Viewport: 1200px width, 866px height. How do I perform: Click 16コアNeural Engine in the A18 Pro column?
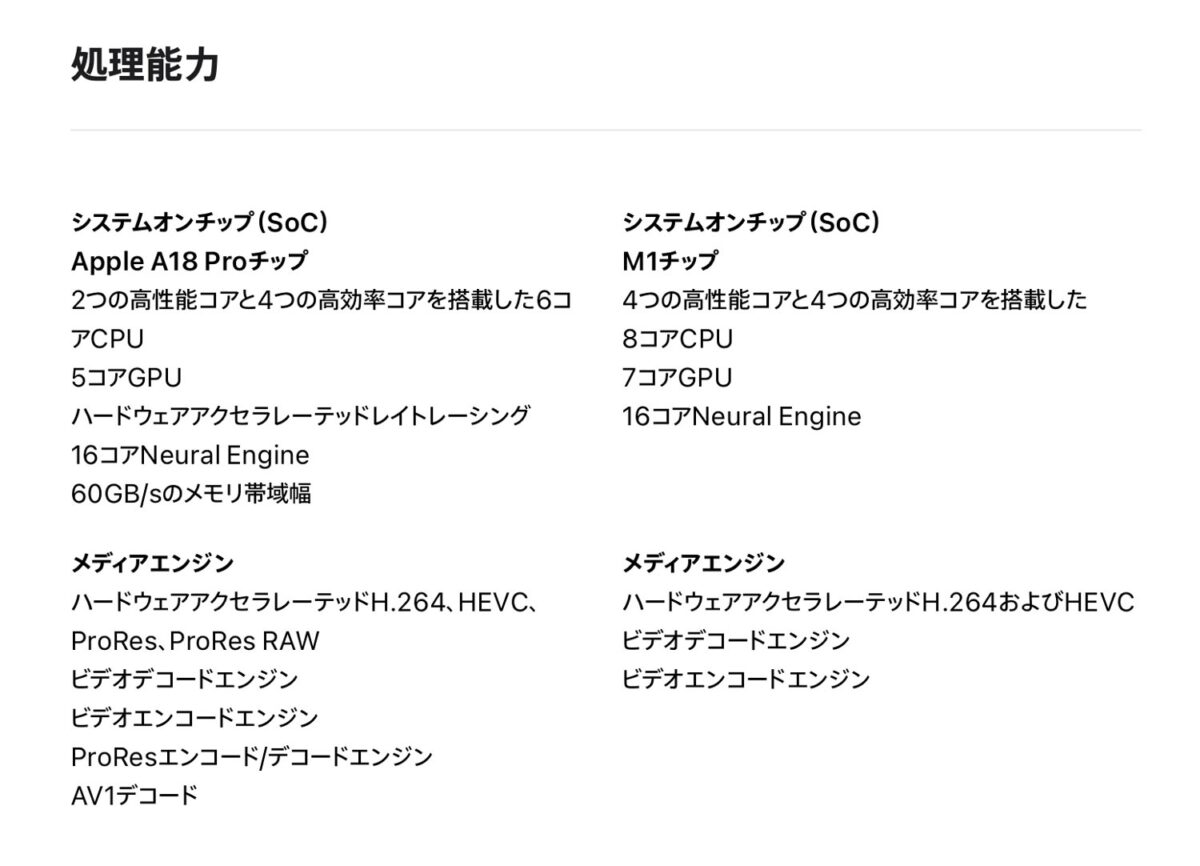pos(190,455)
